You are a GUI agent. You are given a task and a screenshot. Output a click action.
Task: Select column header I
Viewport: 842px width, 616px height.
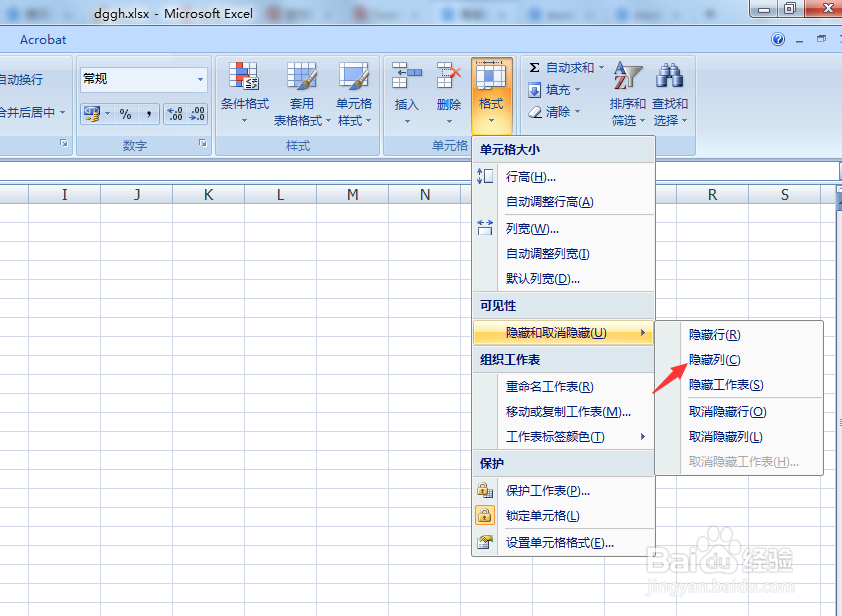(x=64, y=194)
